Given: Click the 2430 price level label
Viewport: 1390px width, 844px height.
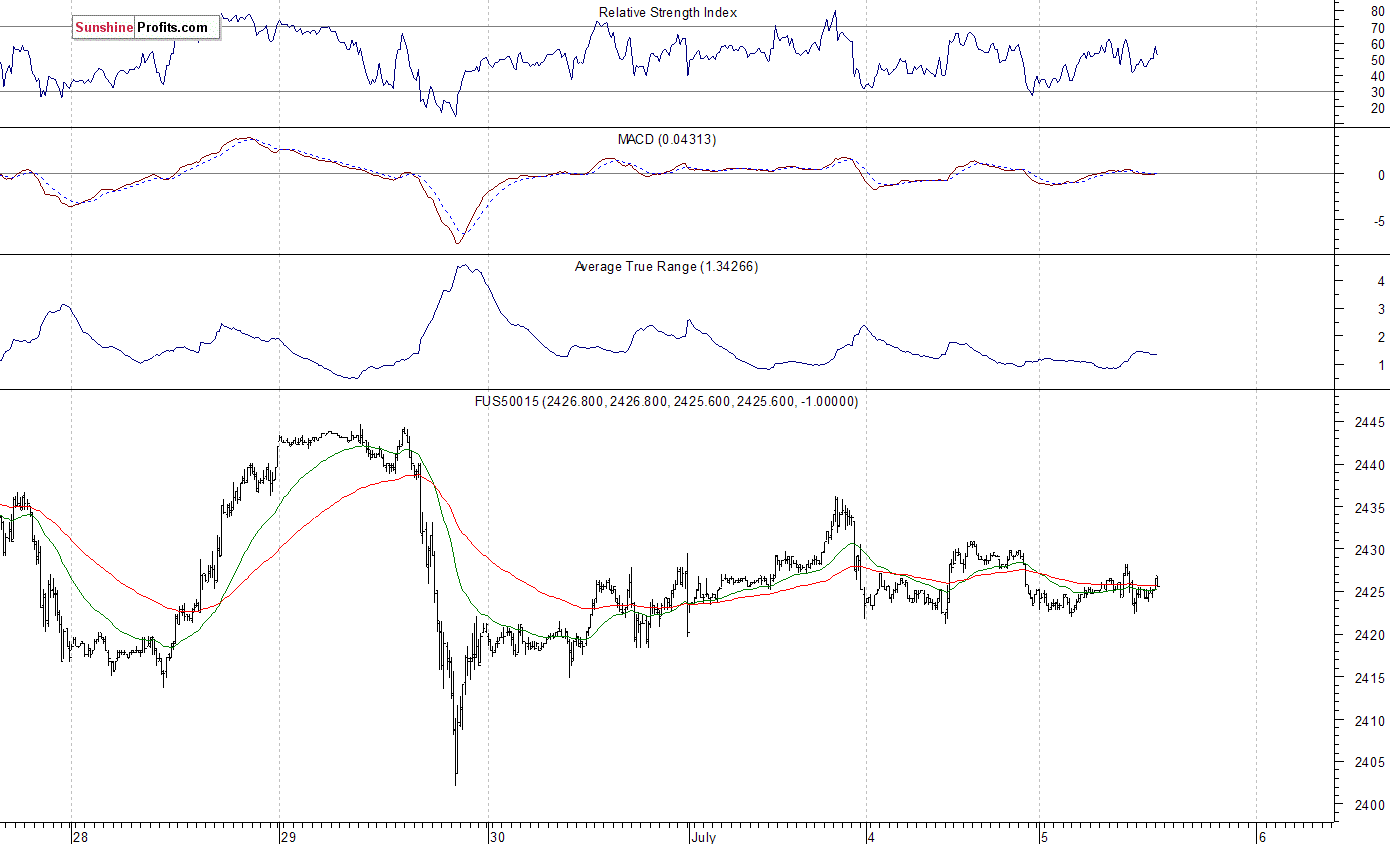Looking at the screenshot, I should tap(1370, 550).
